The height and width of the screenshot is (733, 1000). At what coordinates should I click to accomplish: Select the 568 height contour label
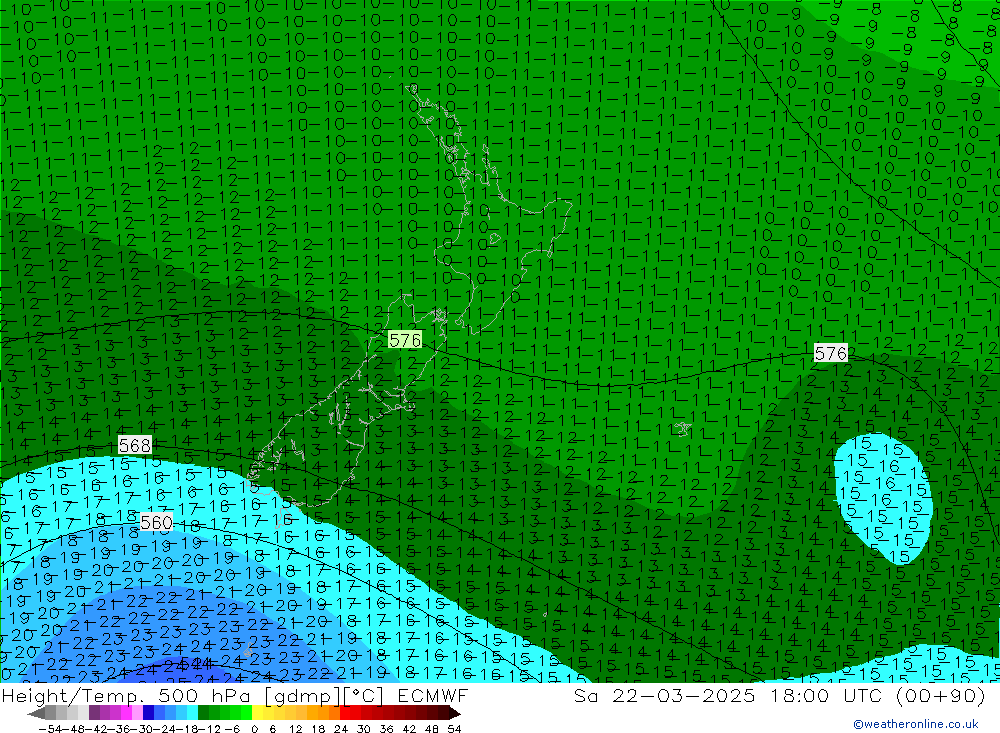point(135,445)
